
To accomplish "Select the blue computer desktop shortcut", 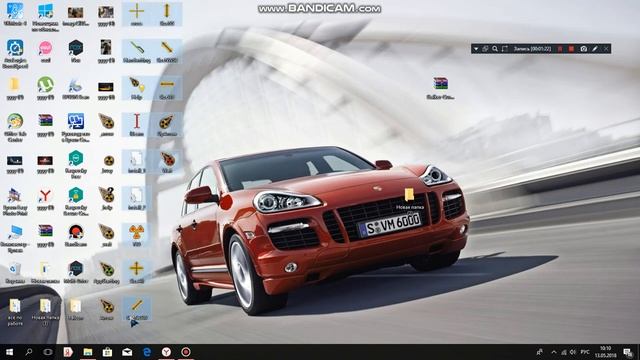I will [x=15, y=238].
